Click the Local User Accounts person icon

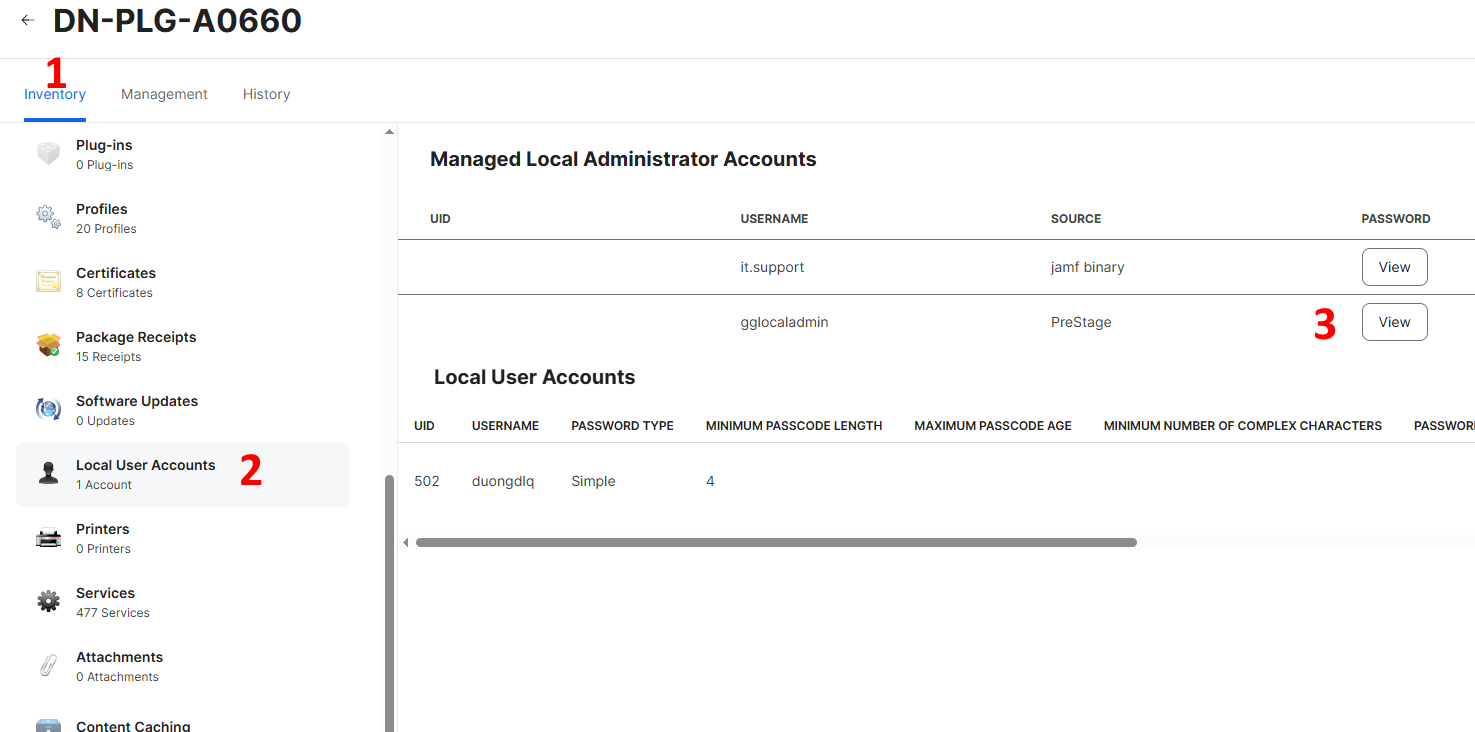click(48, 474)
